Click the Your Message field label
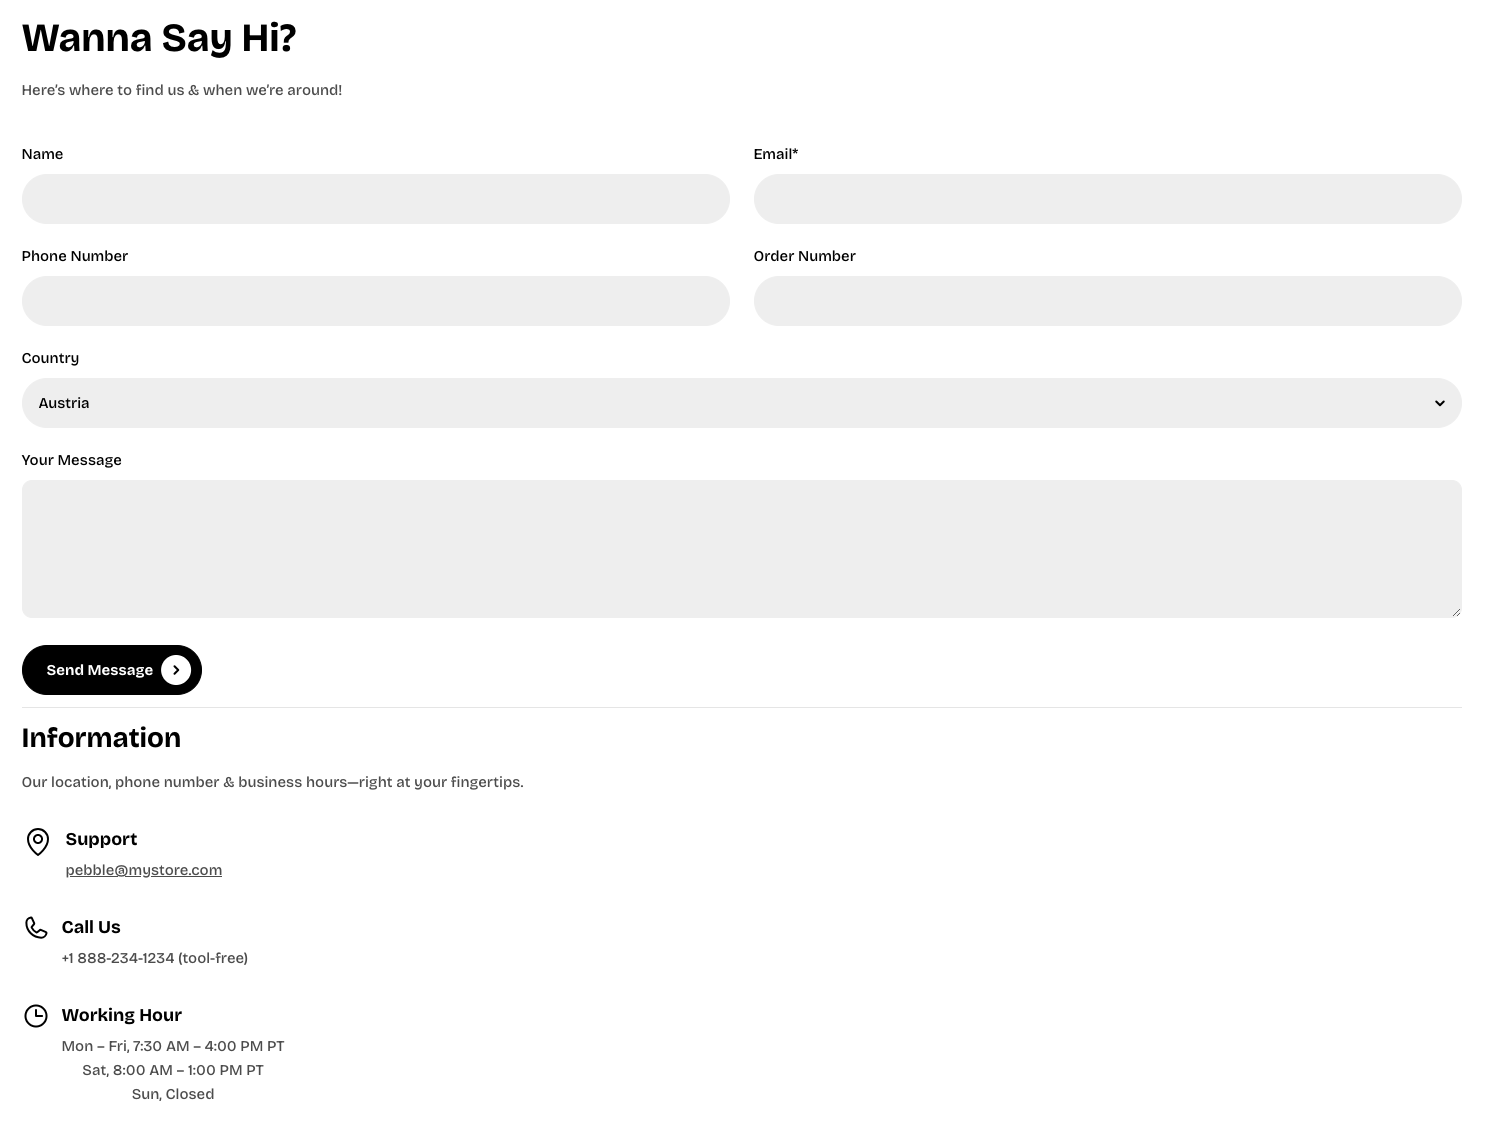This screenshot has height=1121, width=1493. (x=72, y=460)
